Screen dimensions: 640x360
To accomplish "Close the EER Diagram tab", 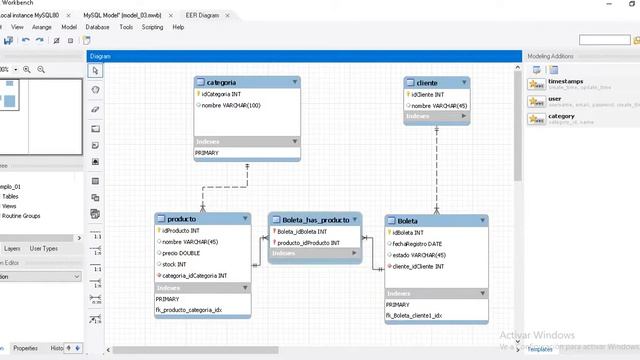I will click(x=227, y=15).
